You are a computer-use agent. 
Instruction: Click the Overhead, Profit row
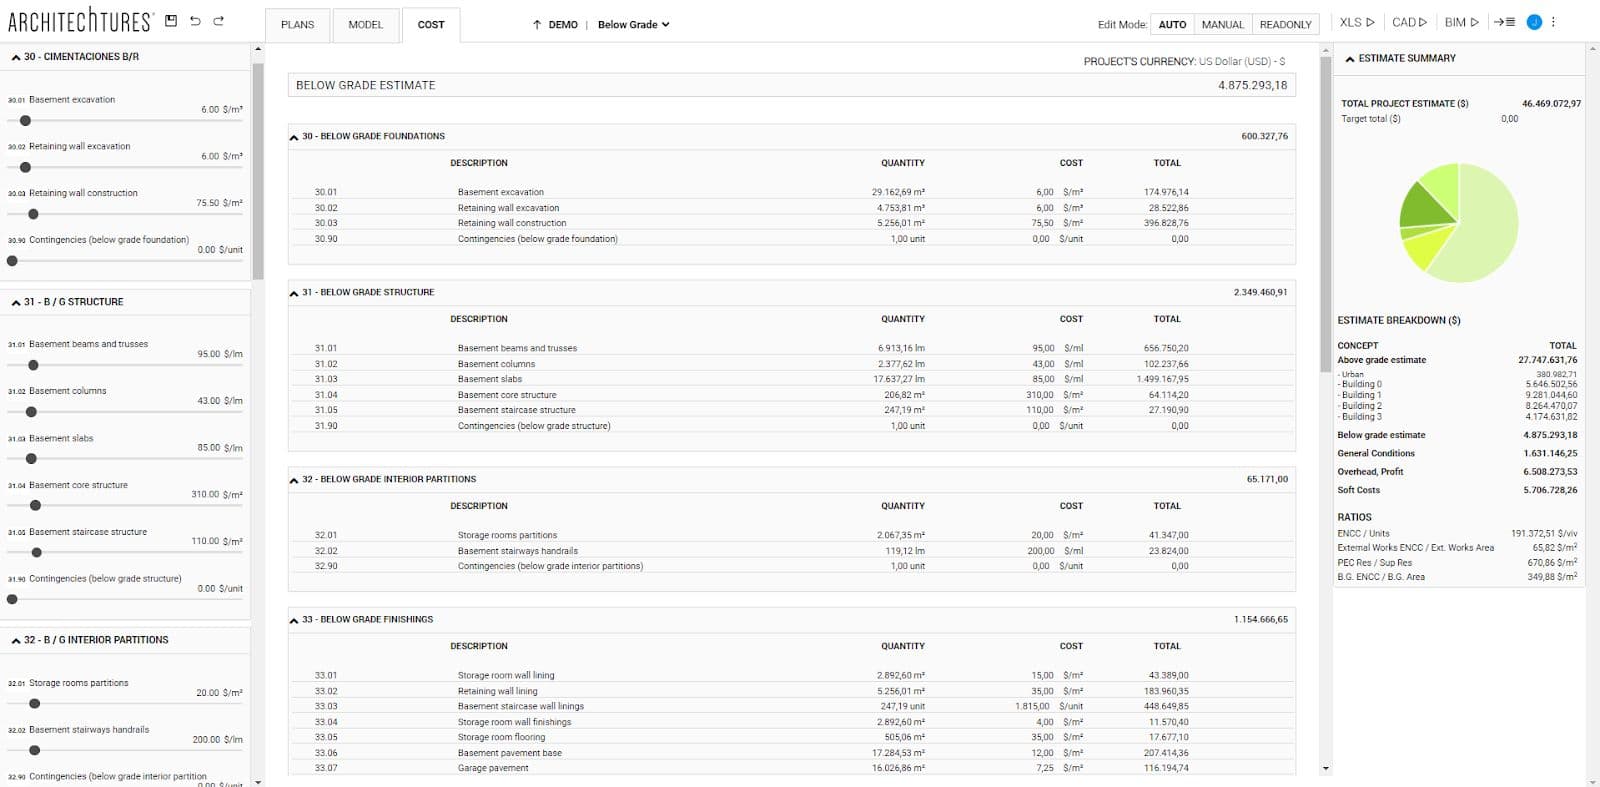pyautogui.click(x=1457, y=472)
